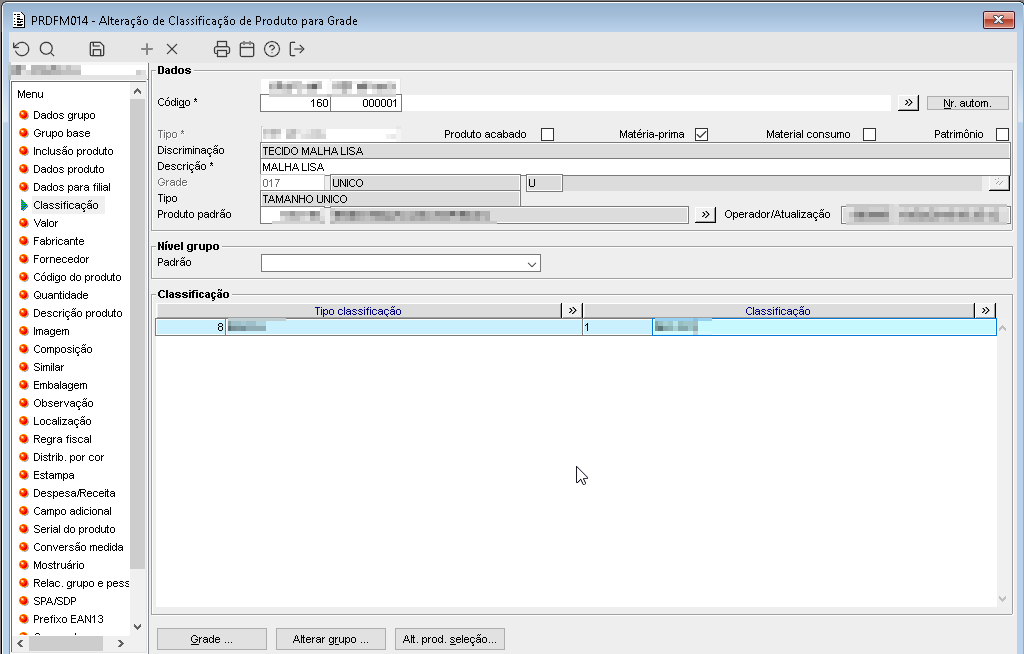Select Código do produto in the menu

[77, 277]
